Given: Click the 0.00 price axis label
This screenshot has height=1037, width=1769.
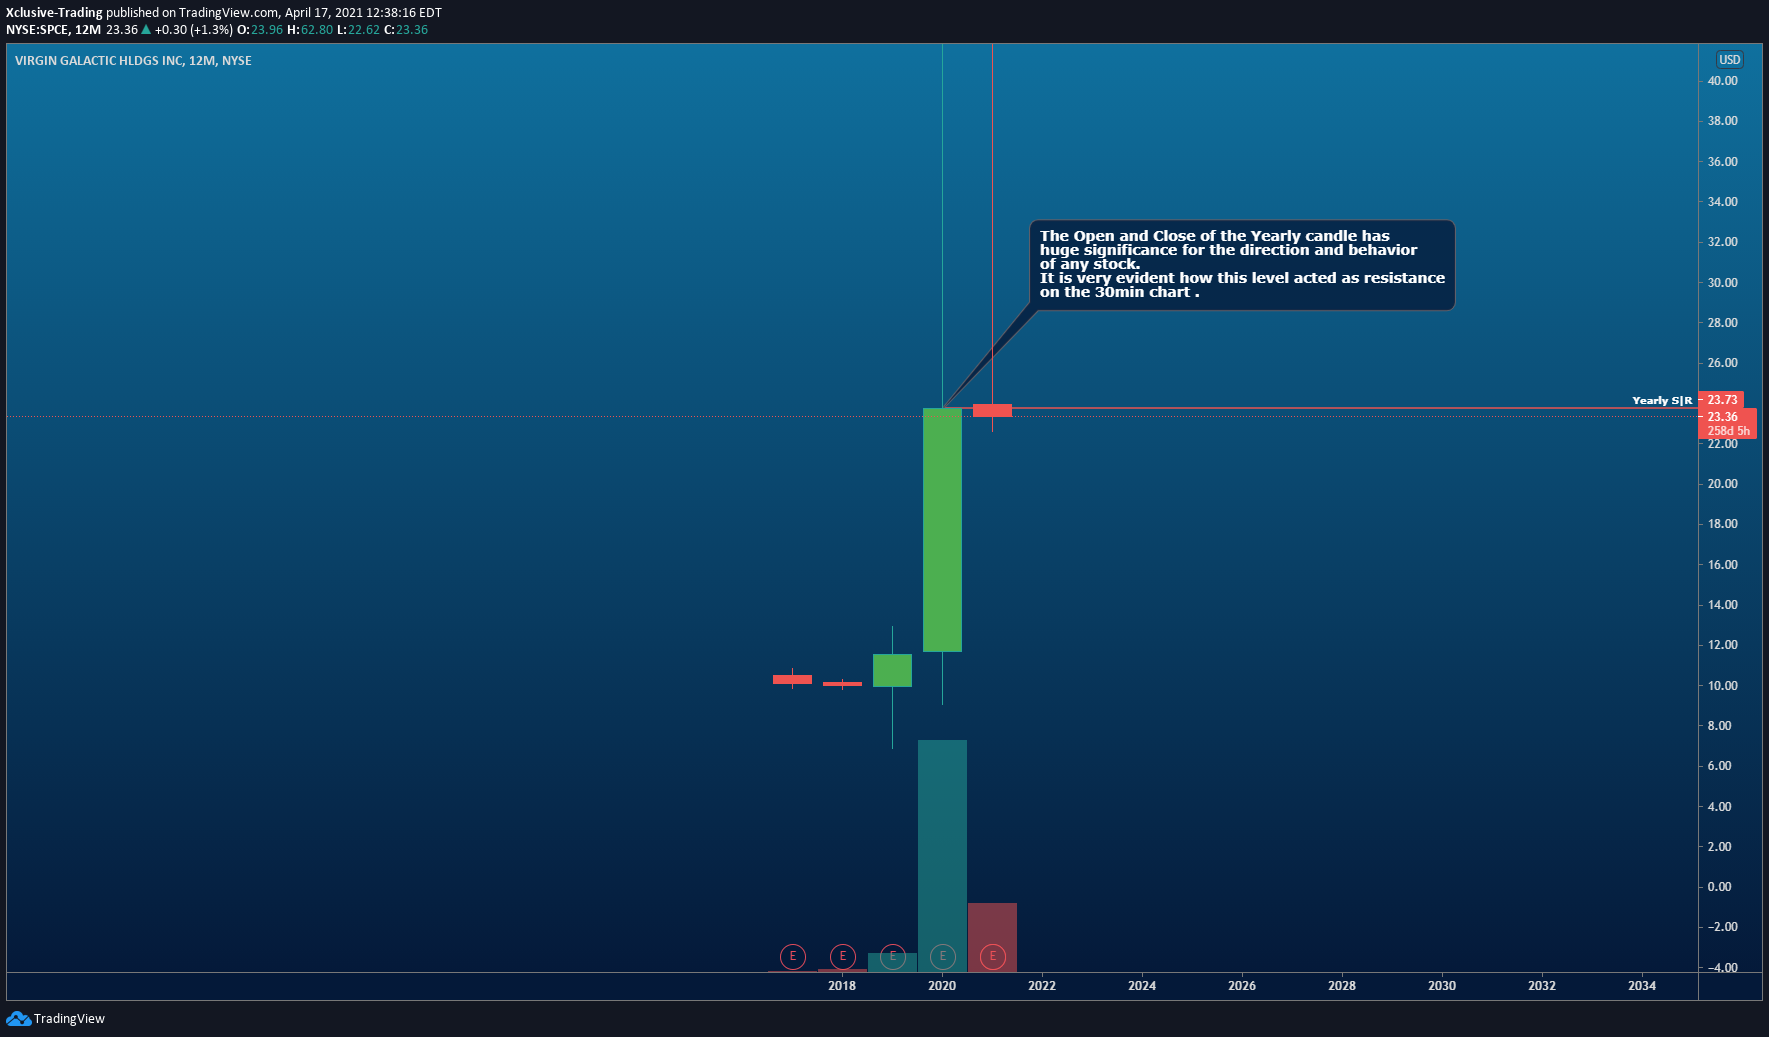Looking at the screenshot, I should (1719, 887).
